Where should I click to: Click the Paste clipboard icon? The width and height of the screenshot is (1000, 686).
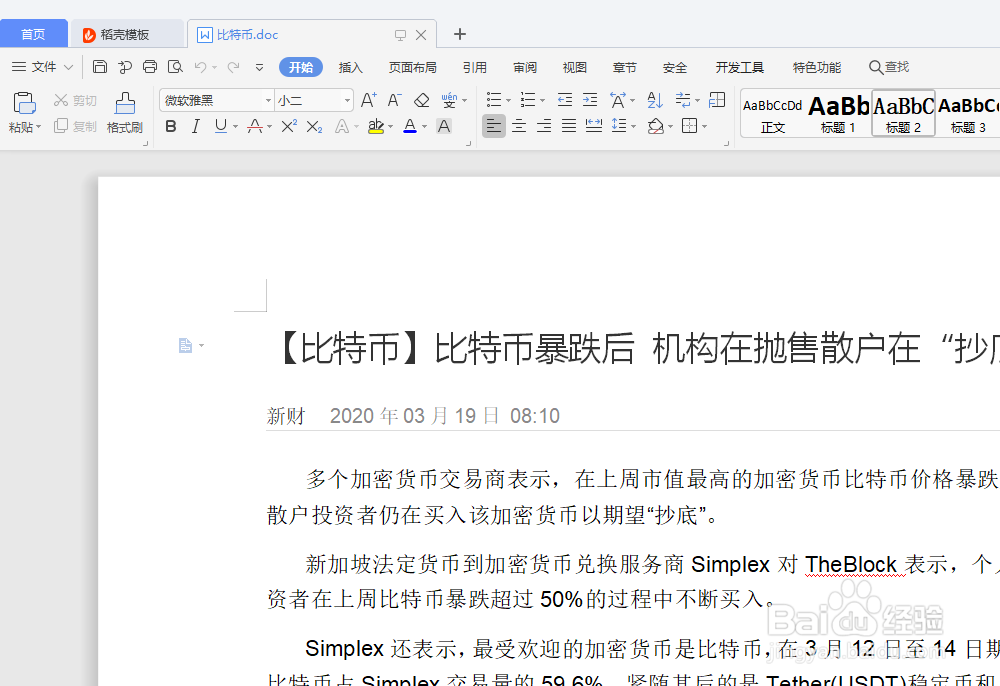24,103
